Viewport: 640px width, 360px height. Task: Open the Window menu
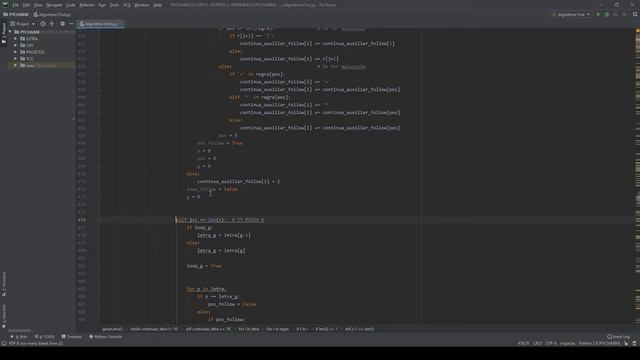click(x=142, y=5)
